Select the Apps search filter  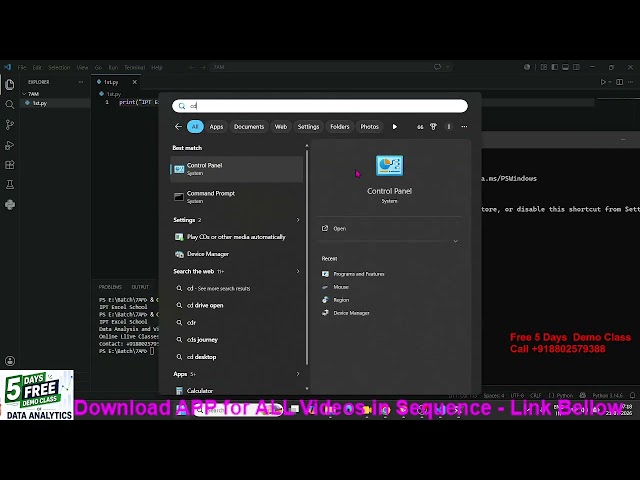click(216, 127)
